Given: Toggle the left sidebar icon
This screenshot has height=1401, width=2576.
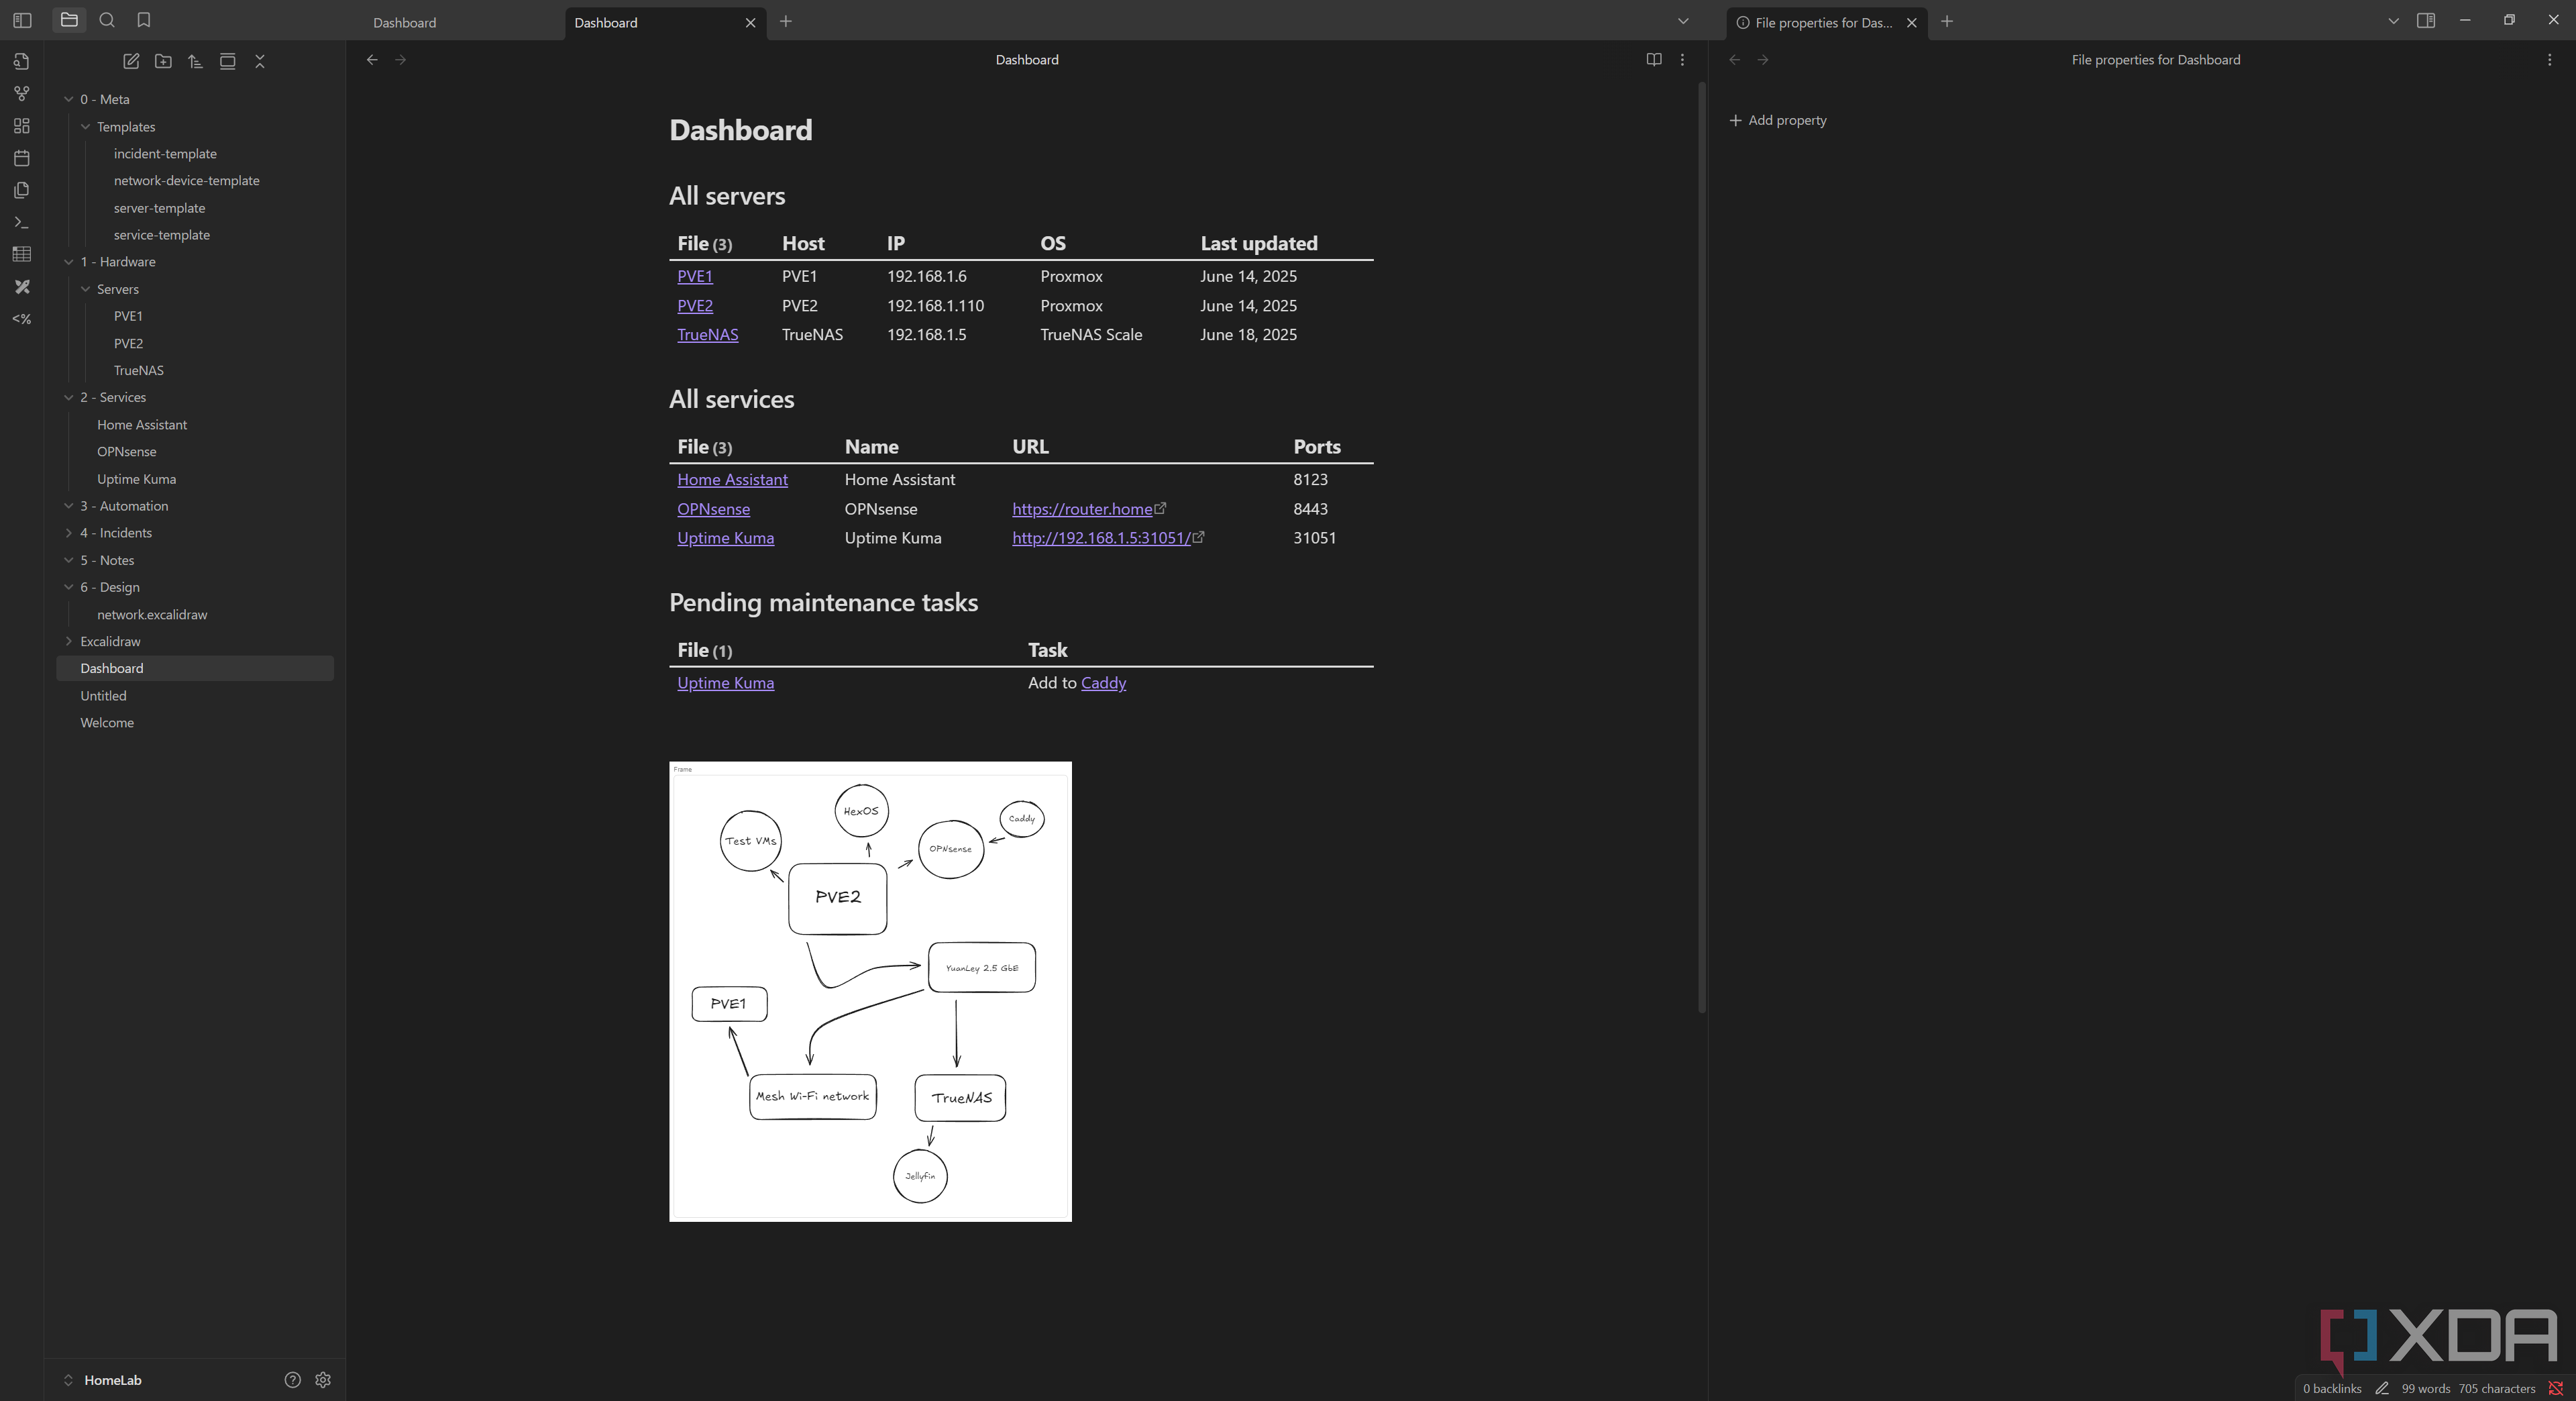Looking at the screenshot, I should click(x=22, y=21).
